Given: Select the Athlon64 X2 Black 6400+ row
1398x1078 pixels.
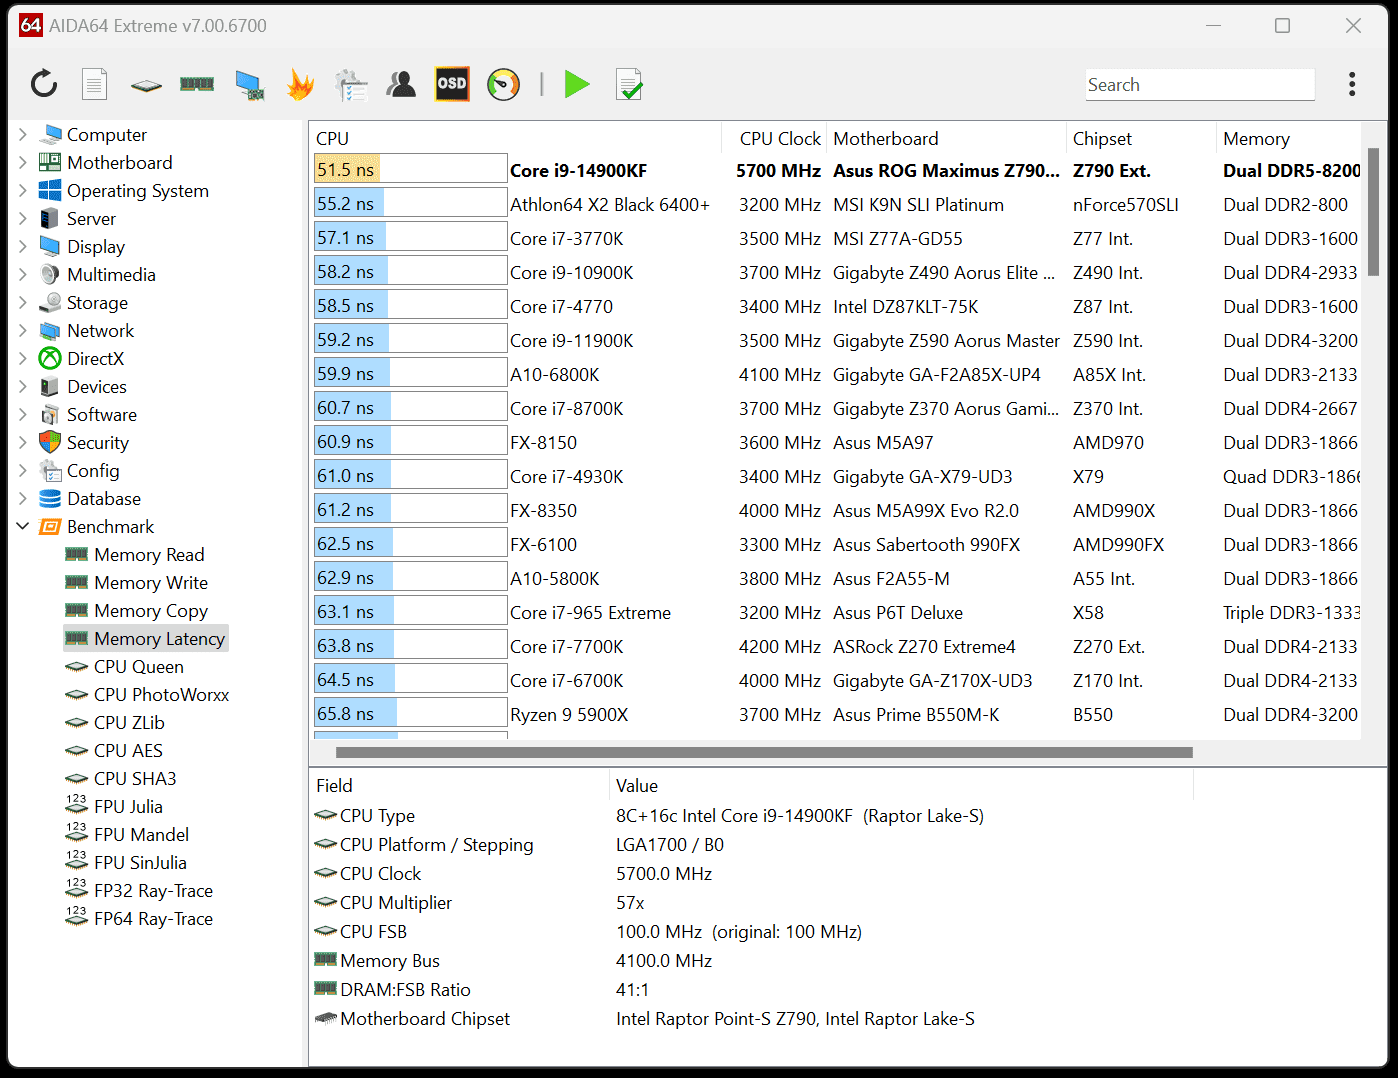Looking at the screenshot, I should coord(836,204).
